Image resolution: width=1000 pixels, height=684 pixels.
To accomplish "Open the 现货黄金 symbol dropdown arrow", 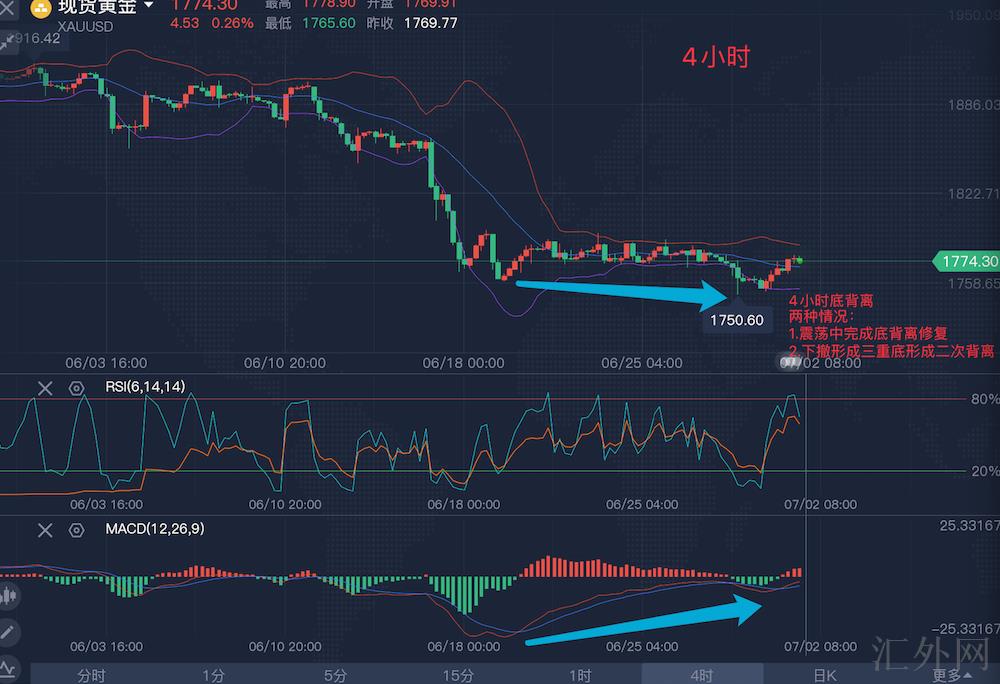I will [x=149, y=5].
